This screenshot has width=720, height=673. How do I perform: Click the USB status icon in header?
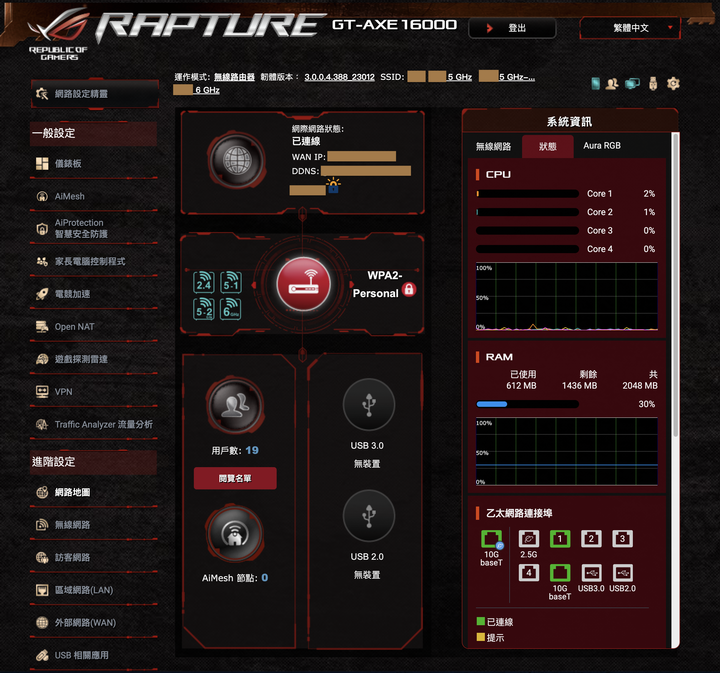pyautogui.click(x=653, y=84)
